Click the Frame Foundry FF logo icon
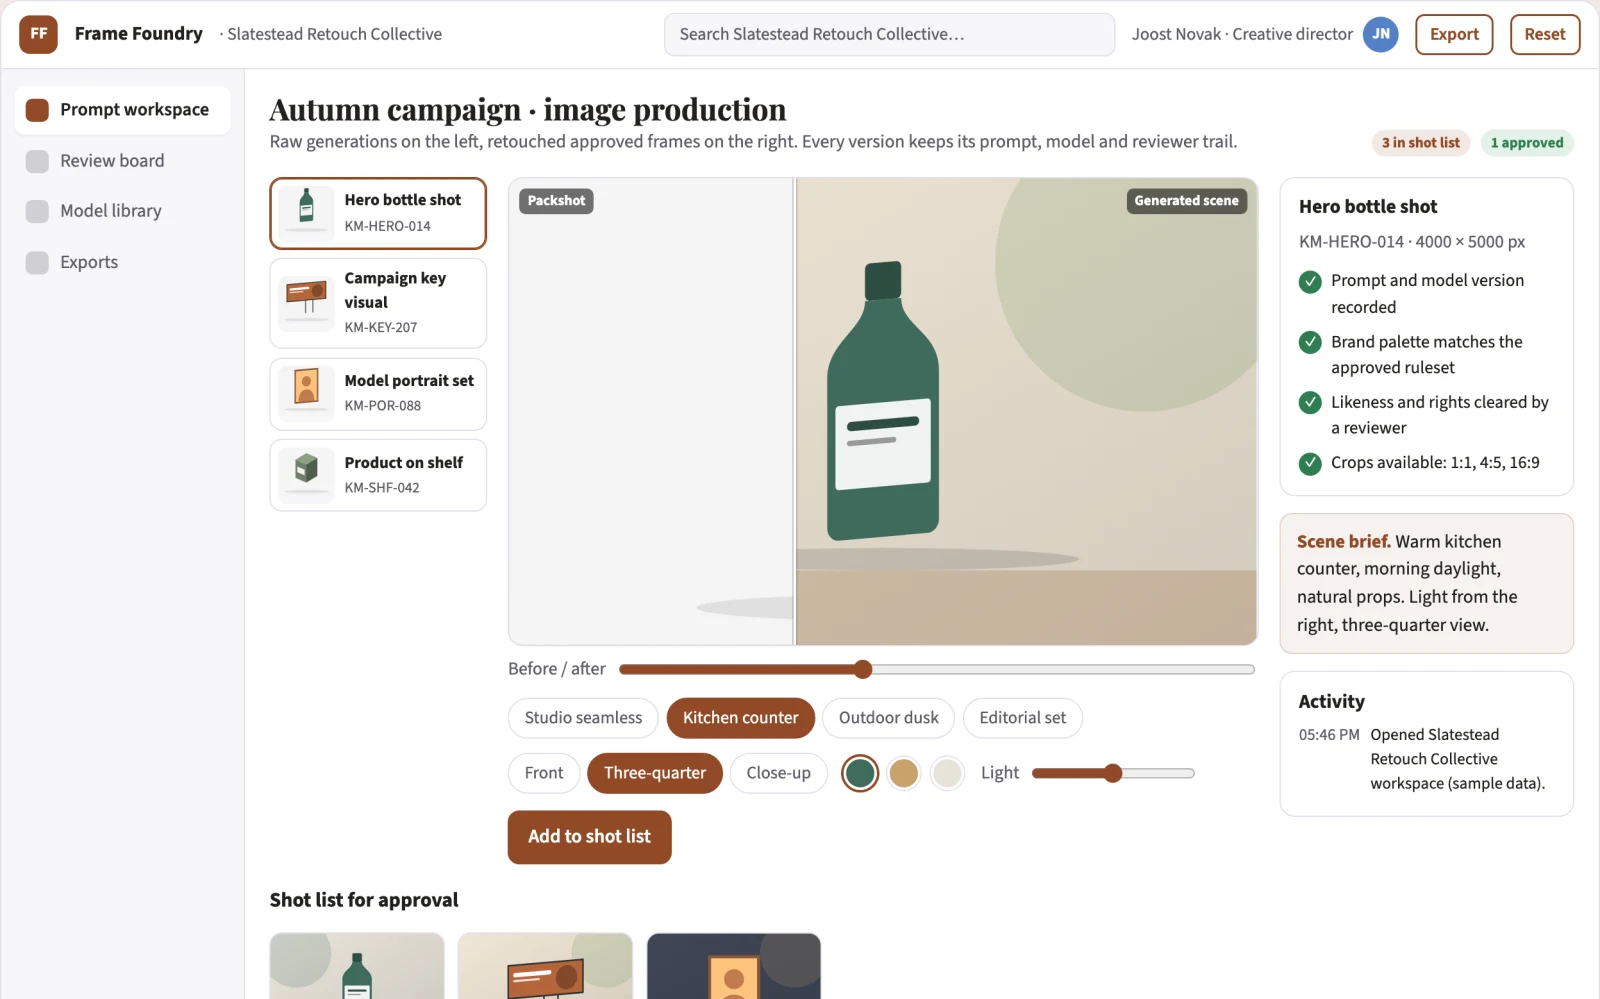 (x=38, y=34)
